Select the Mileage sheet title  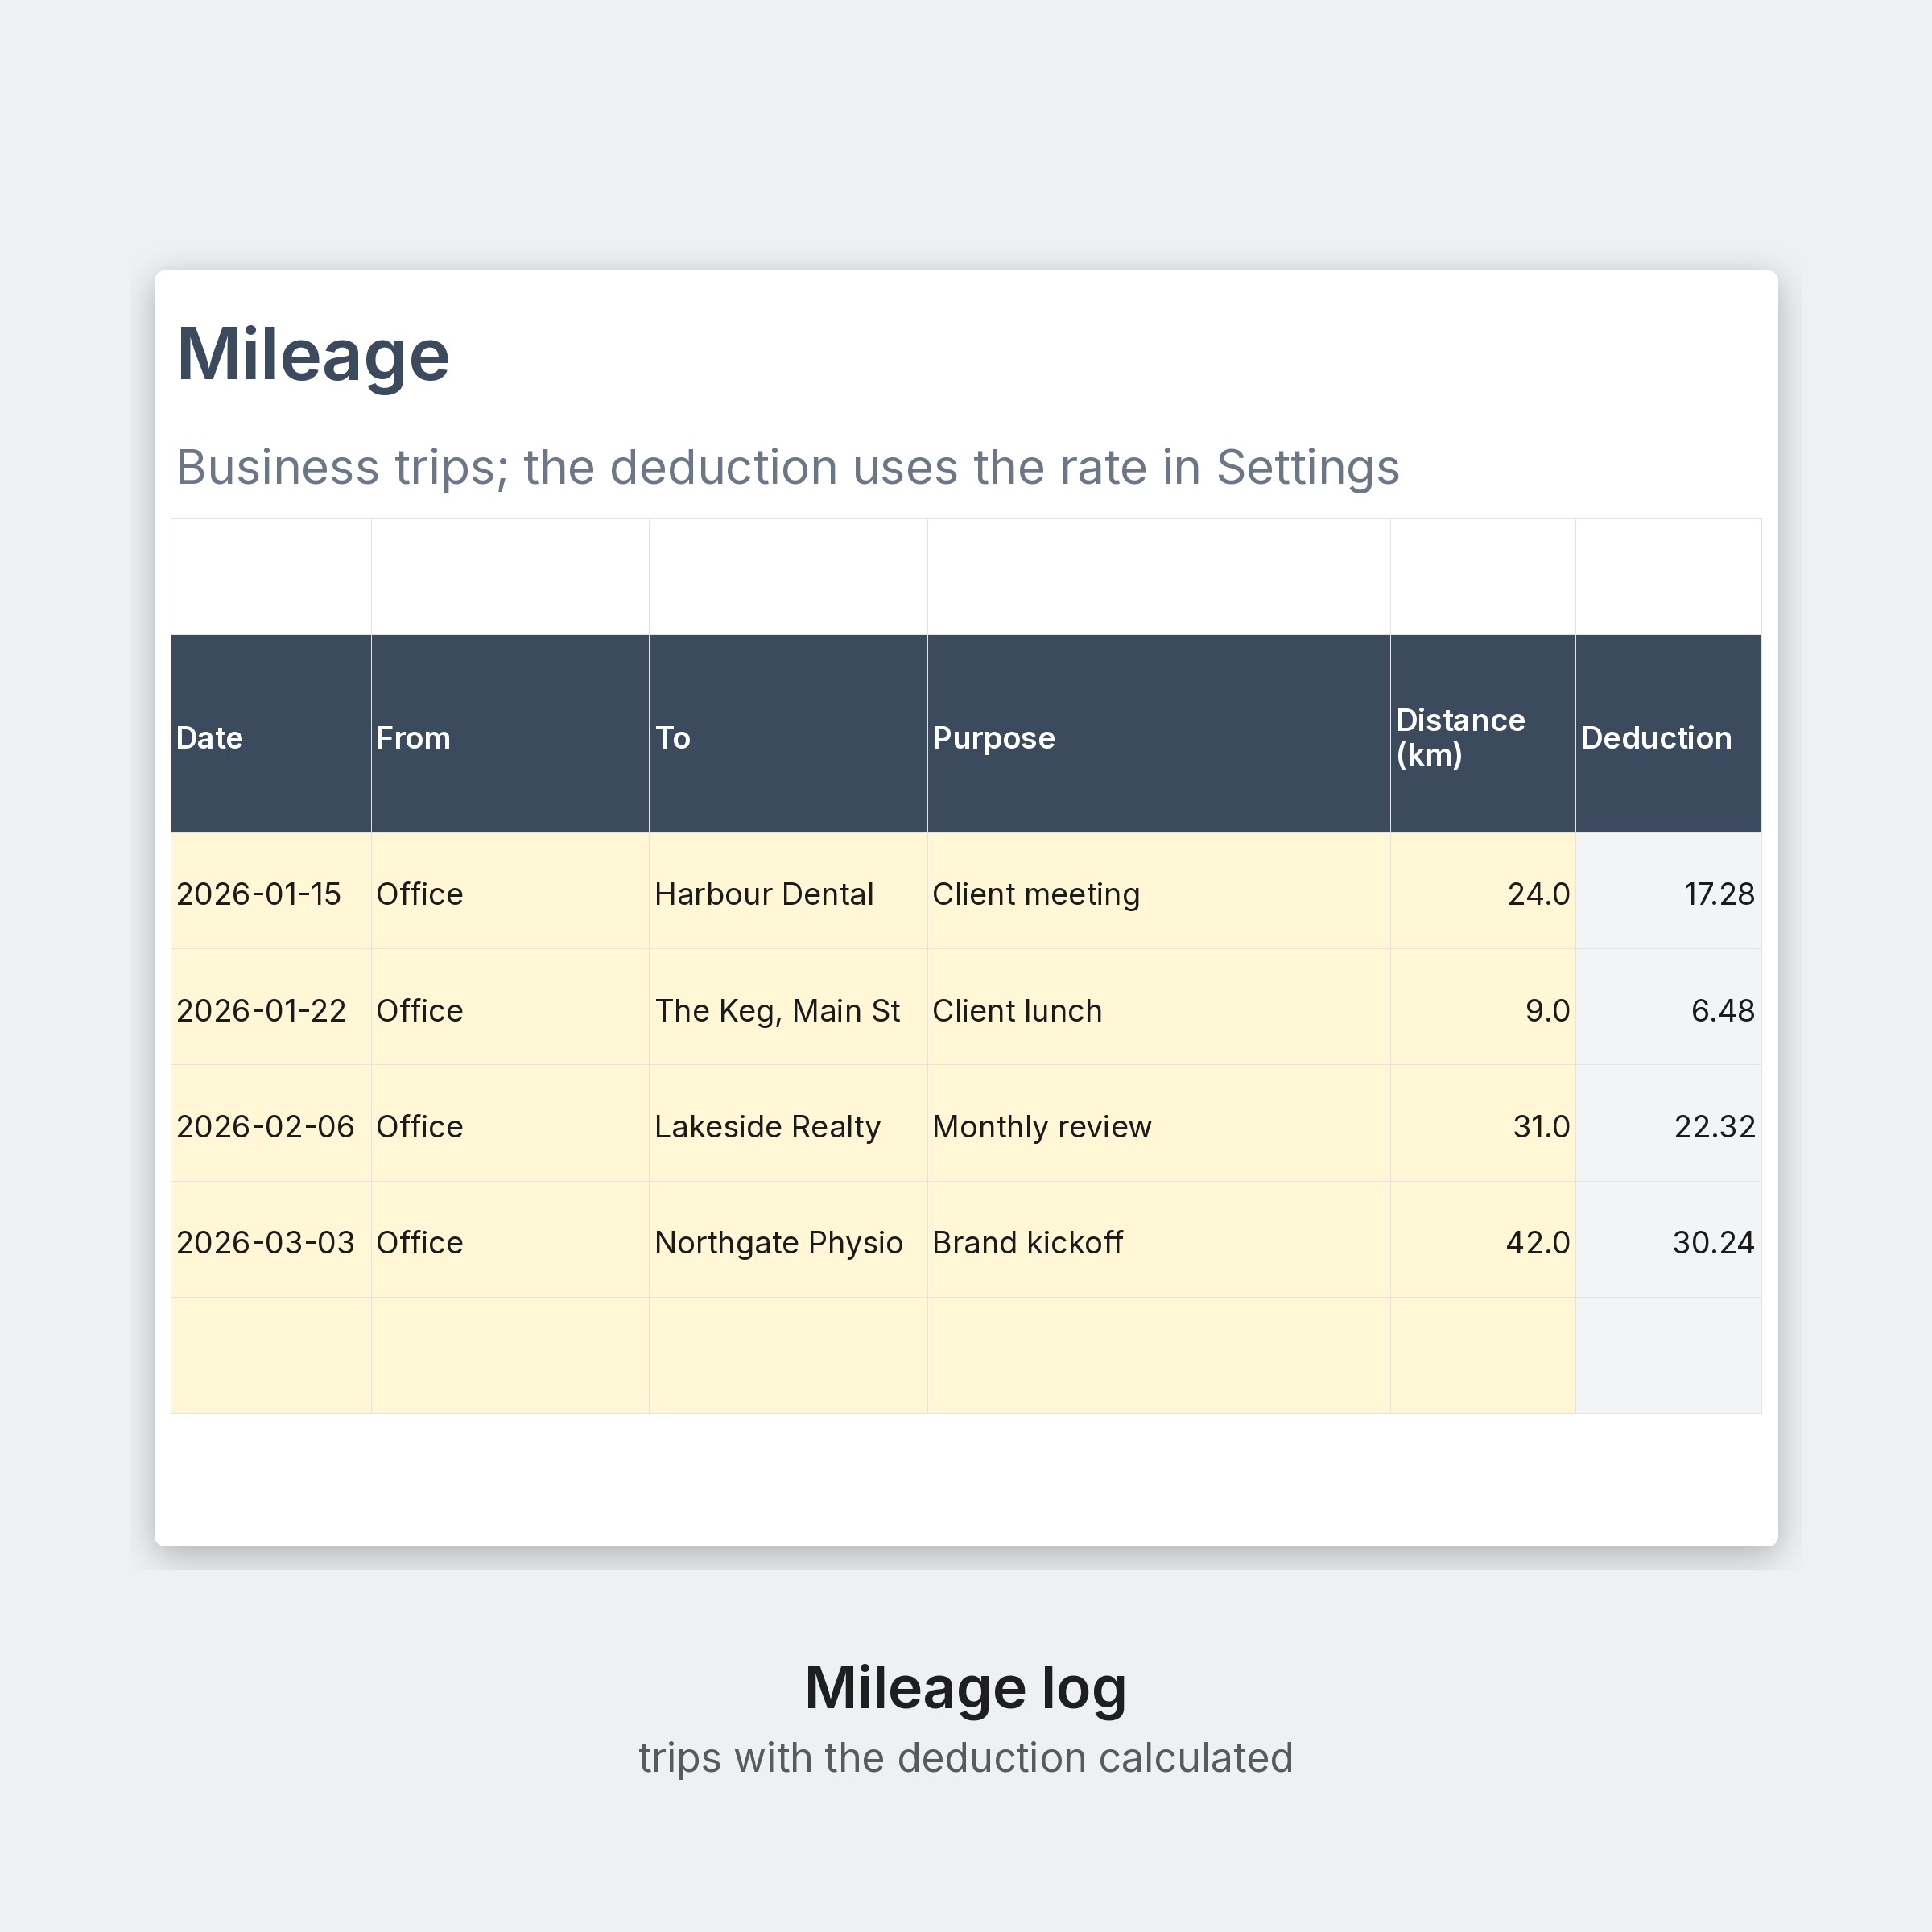[313, 355]
